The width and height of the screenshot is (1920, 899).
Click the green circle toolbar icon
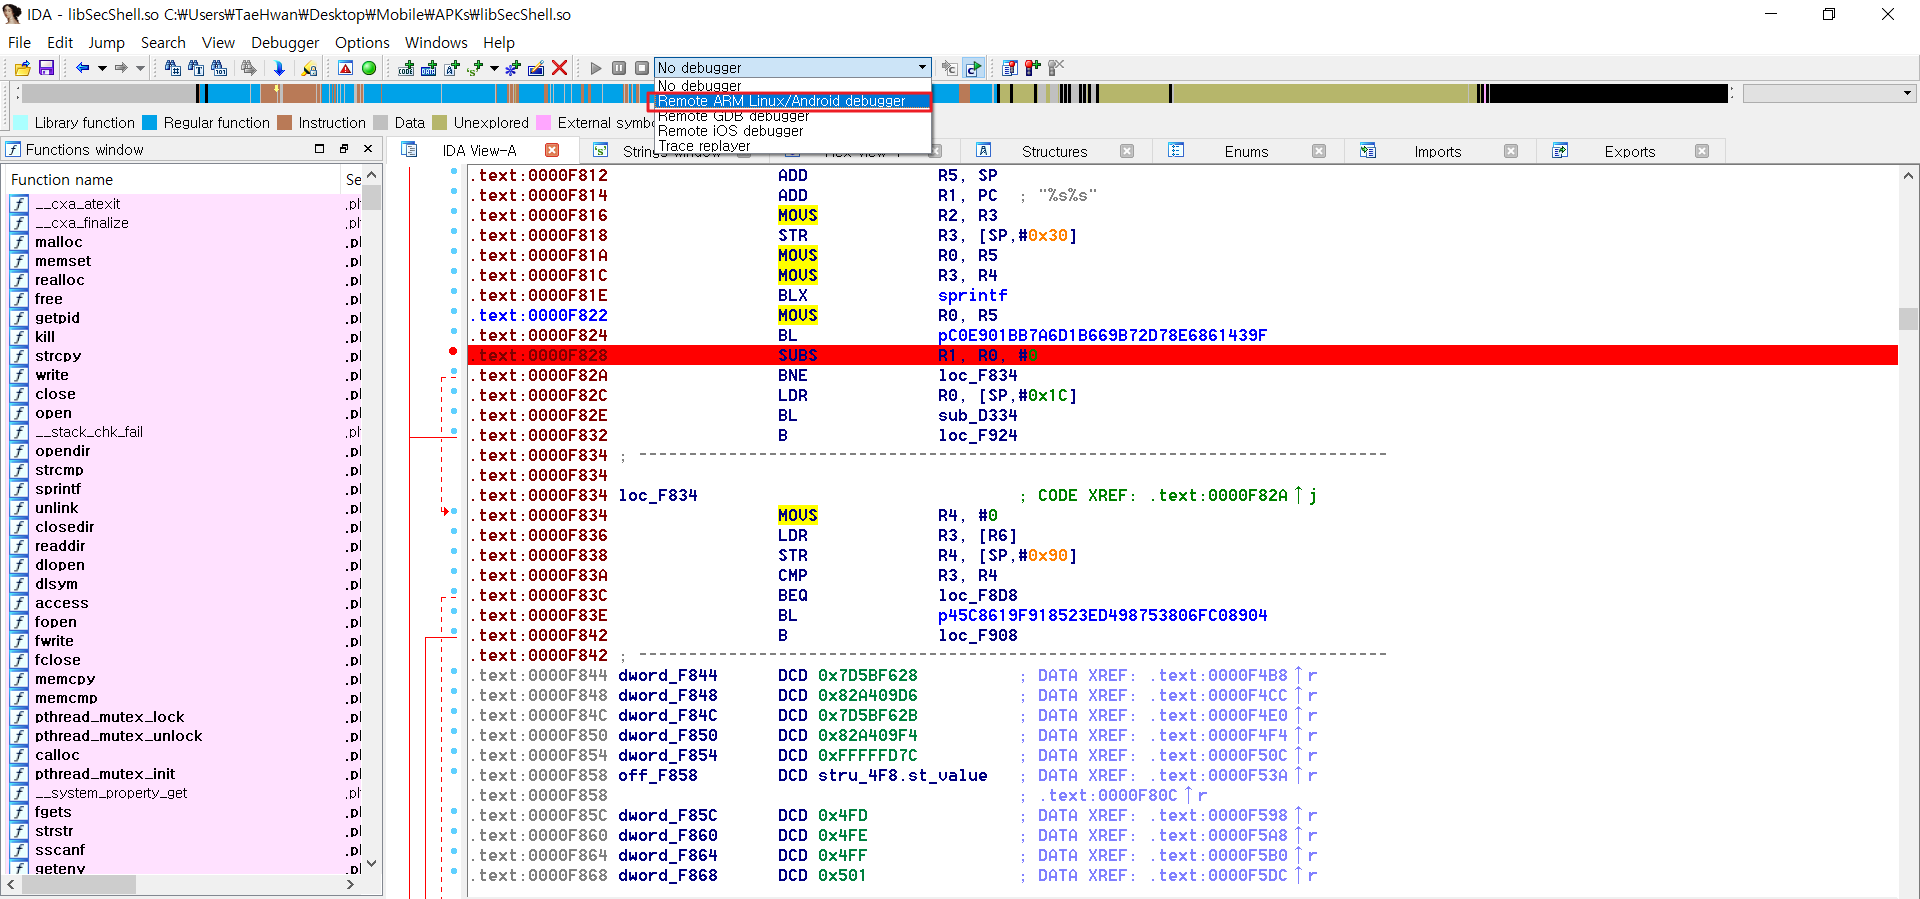pos(369,68)
